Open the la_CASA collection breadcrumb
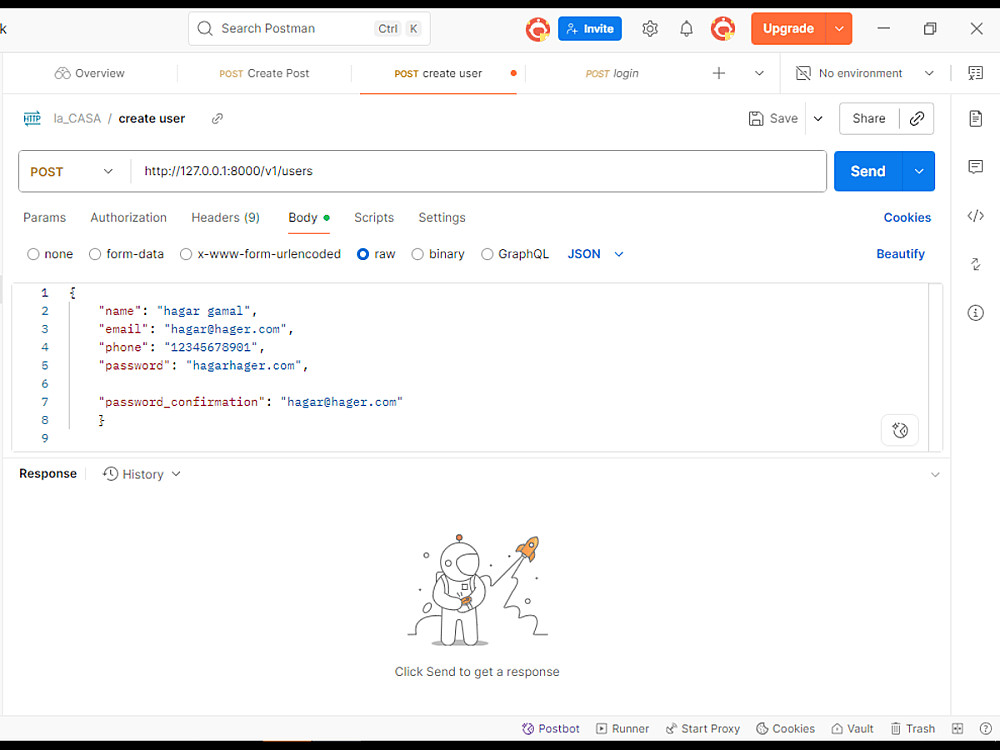1000x750 pixels. [x=77, y=119]
